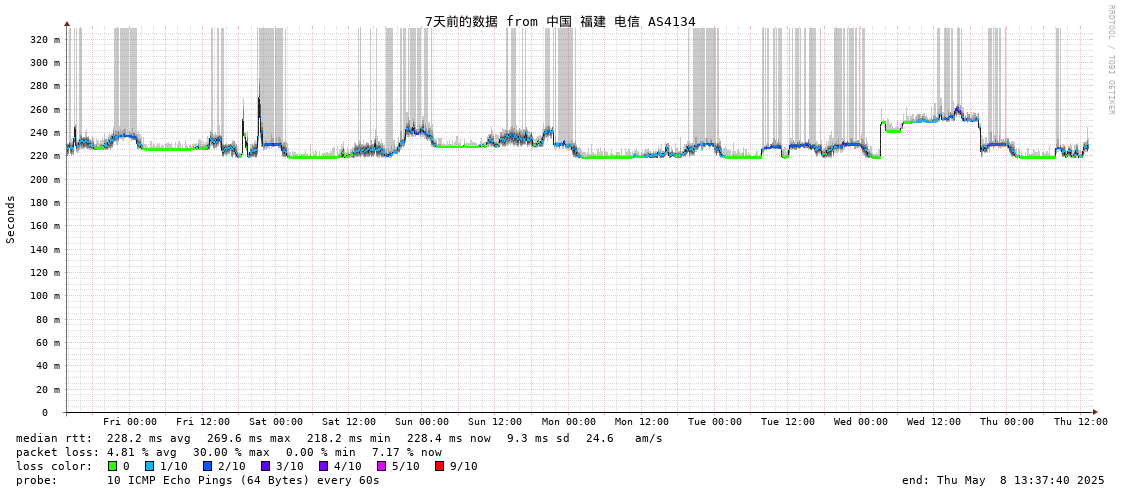The image size is (1121, 494).
Task: Click the purple 4/10 loss swatch
Action: [323, 466]
